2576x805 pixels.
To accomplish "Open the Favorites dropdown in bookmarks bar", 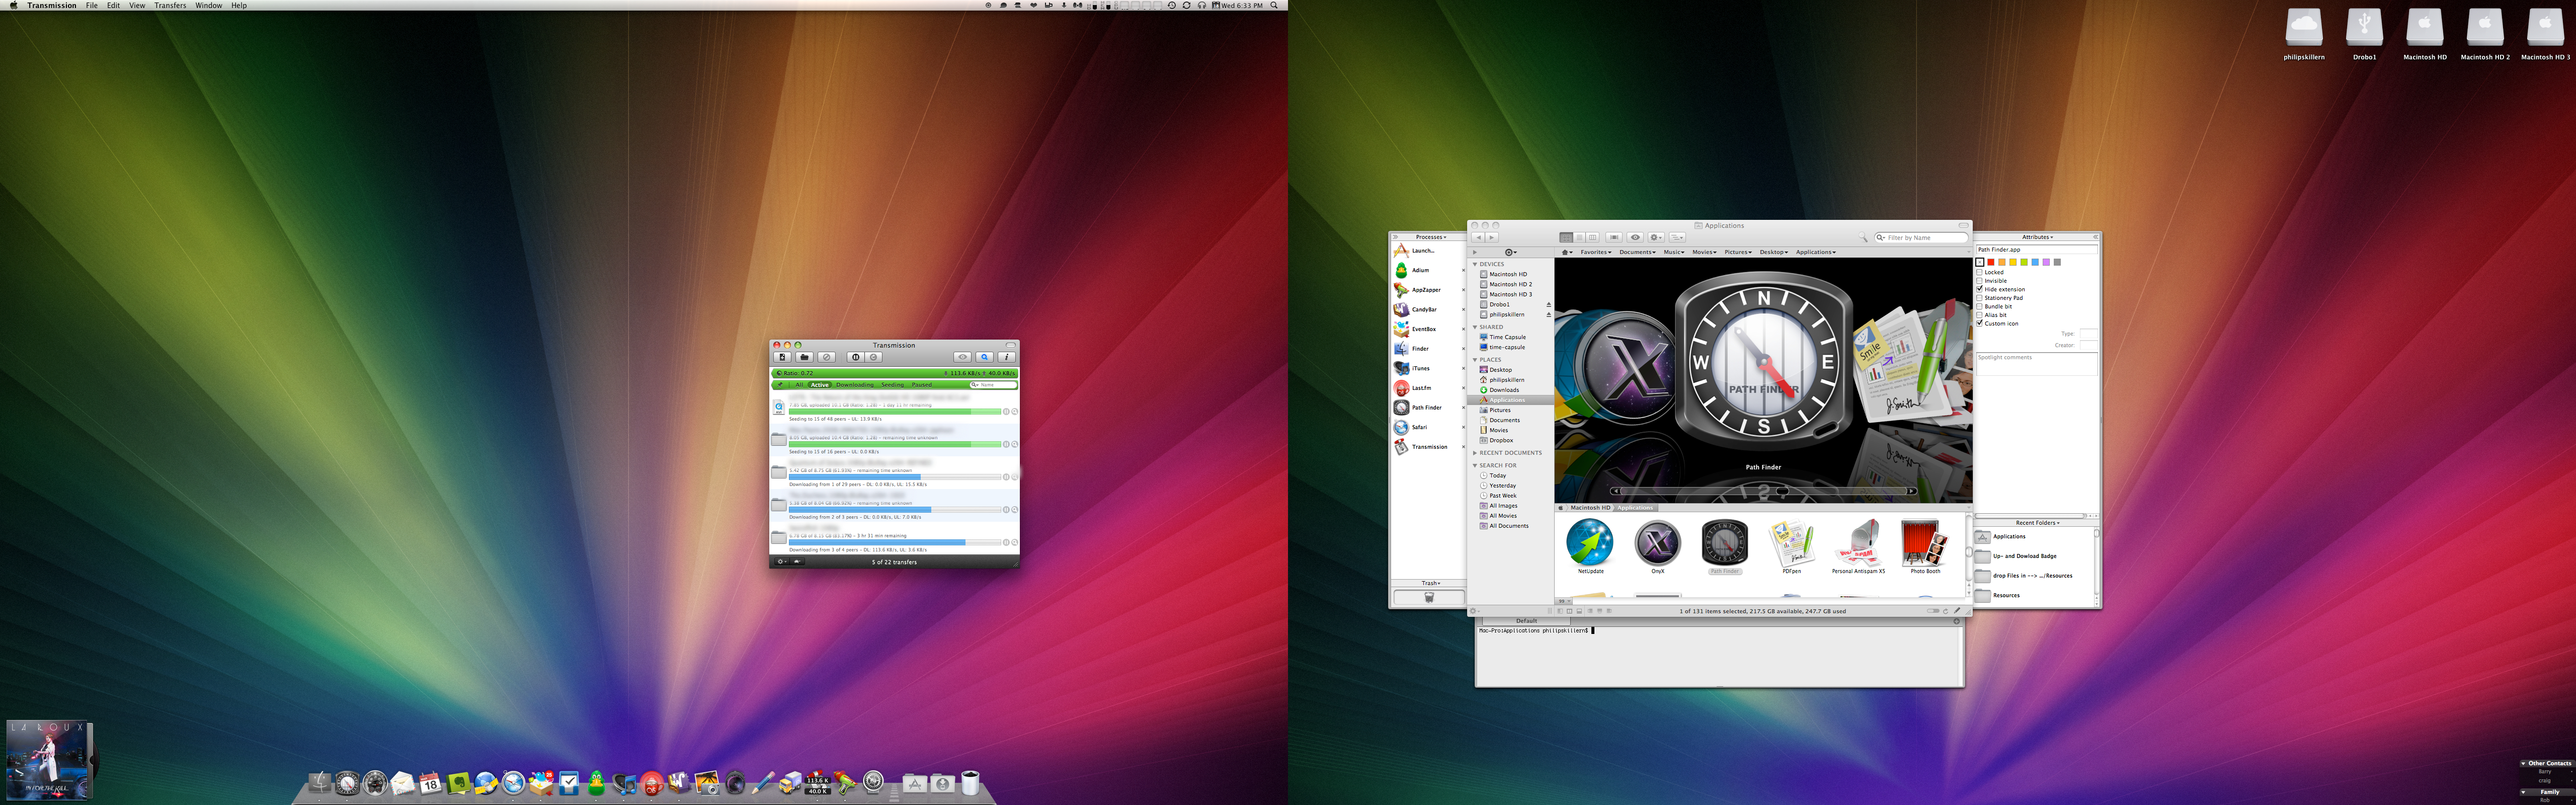I will [x=1596, y=252].
